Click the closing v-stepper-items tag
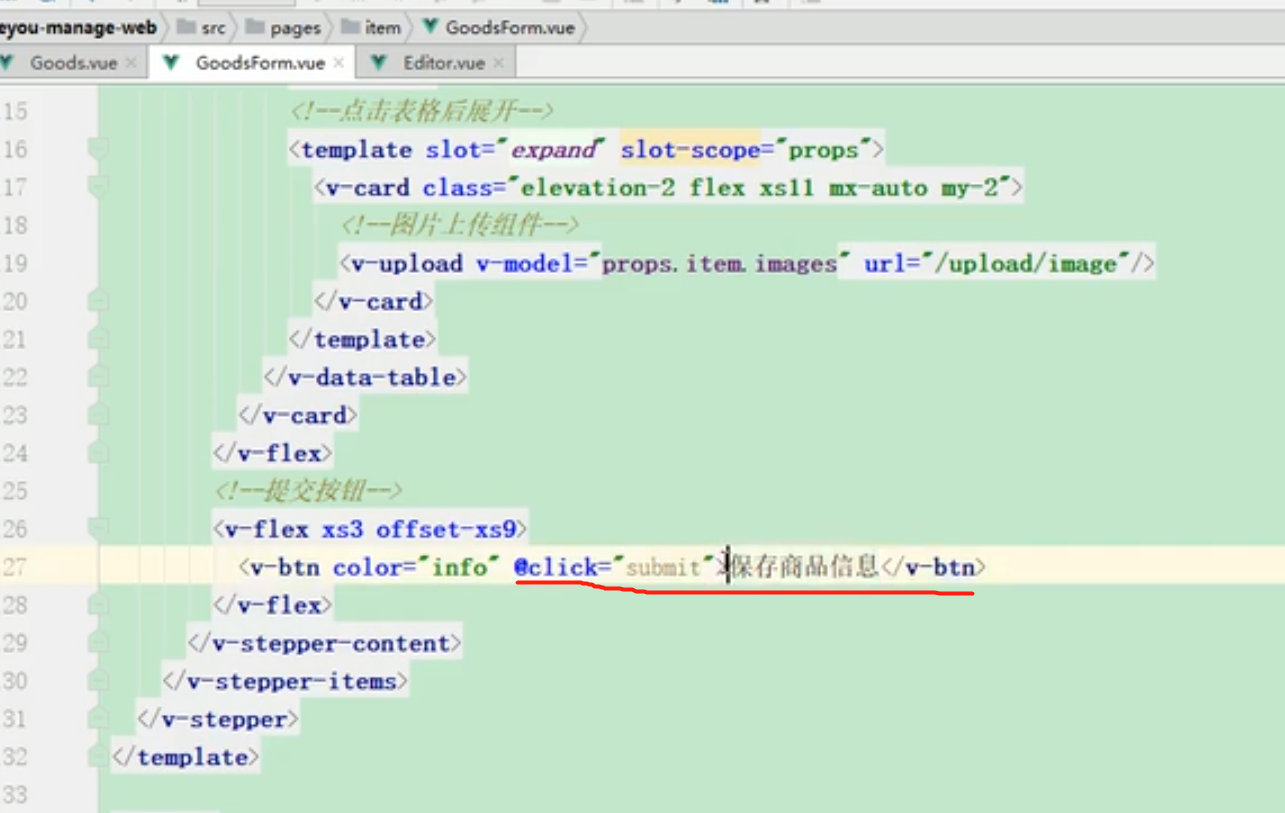This screenshot has height=813, width=1285. [x=285, y=681]
